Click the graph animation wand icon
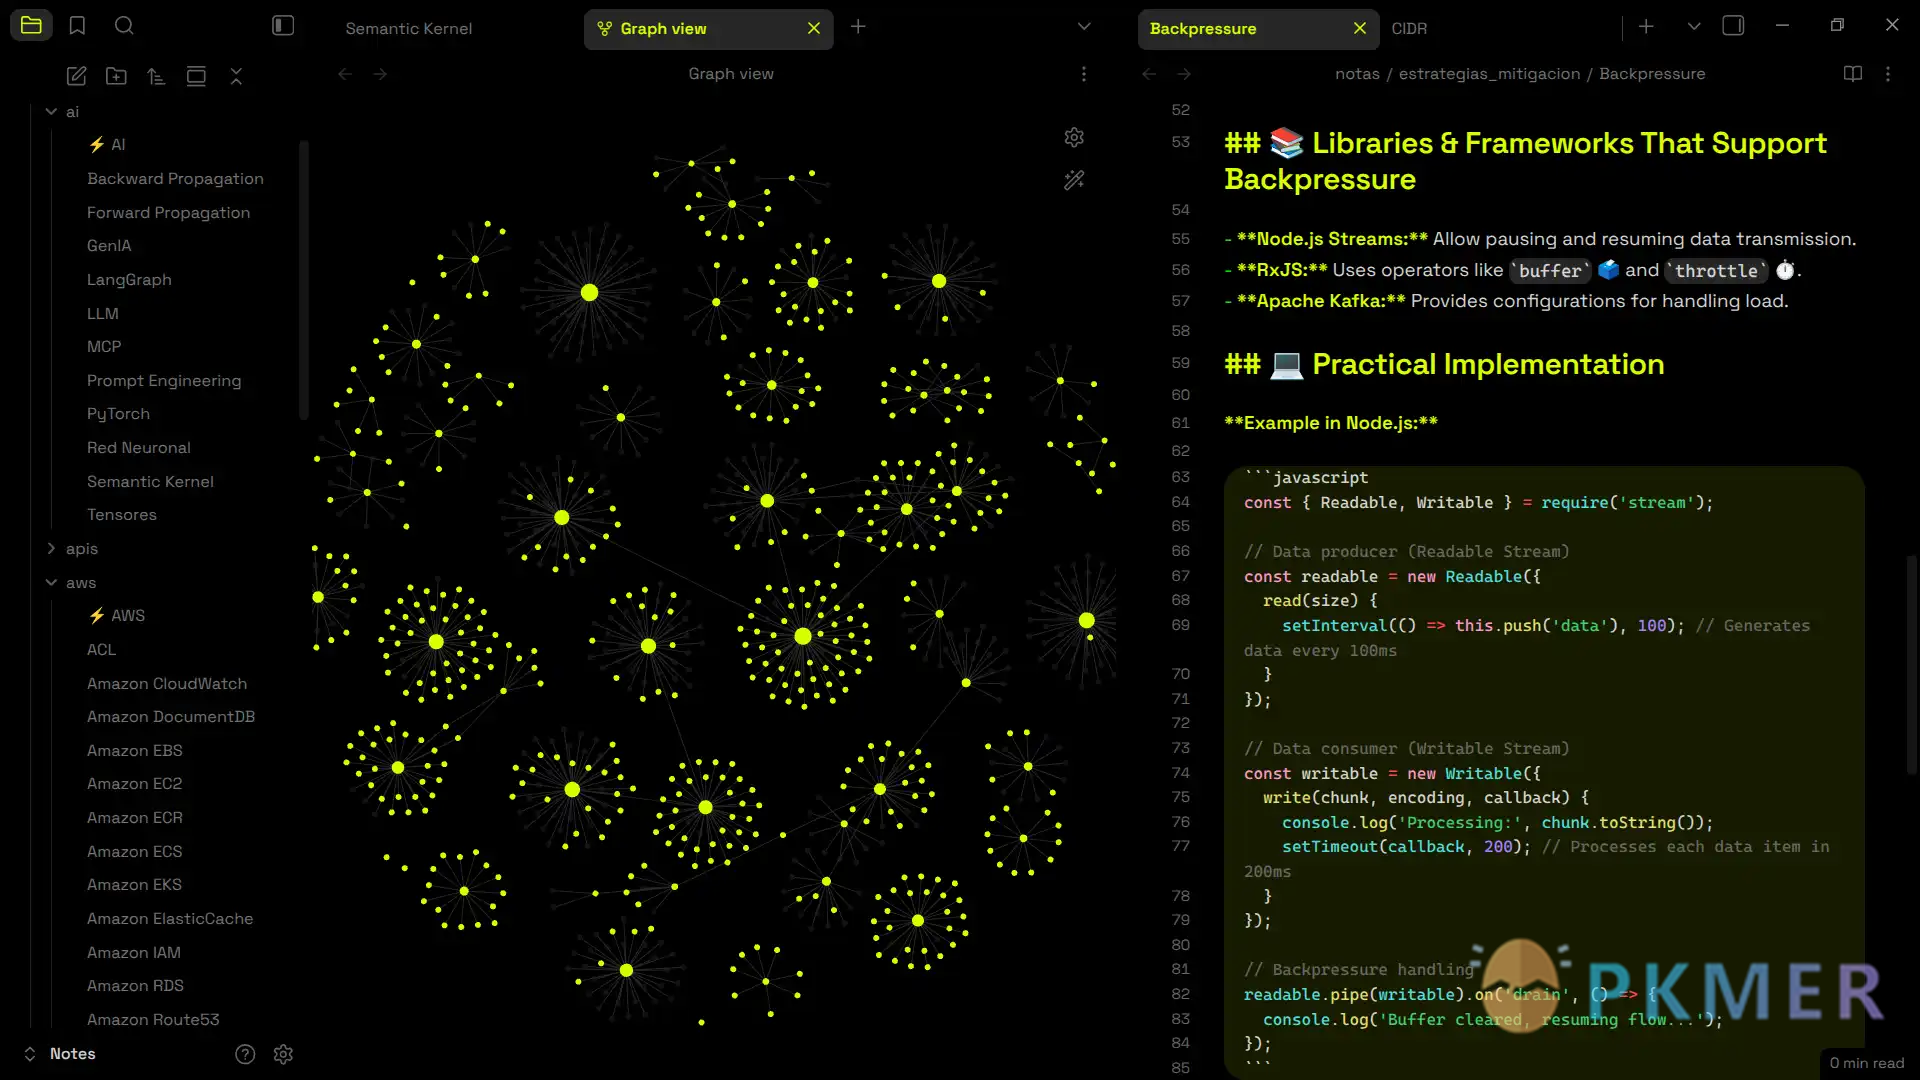1920x1080 pixels. [1074, 180]
